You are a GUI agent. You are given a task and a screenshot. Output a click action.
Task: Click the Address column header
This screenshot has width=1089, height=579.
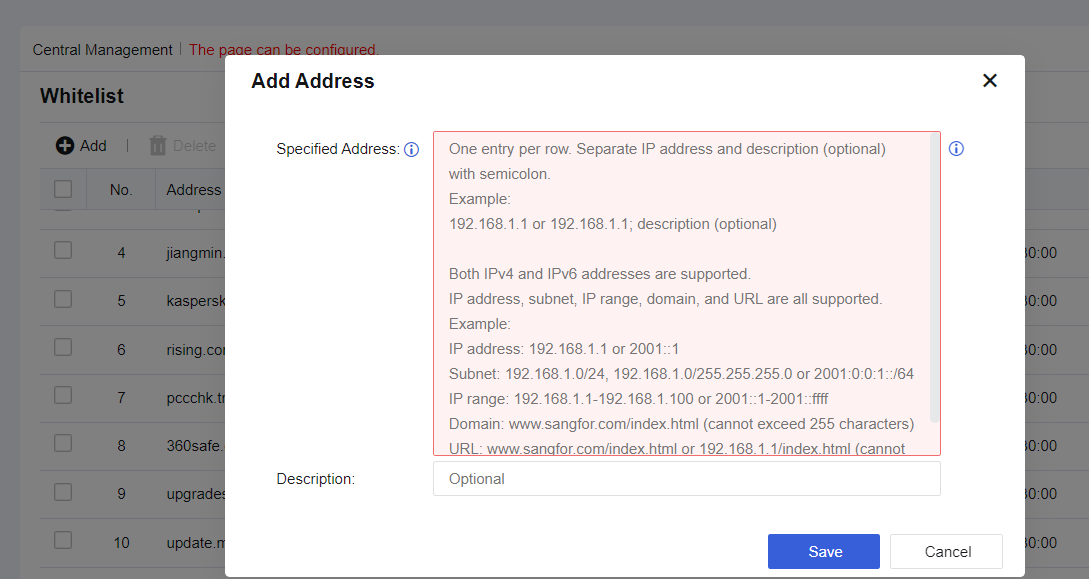tap(194, 190)
